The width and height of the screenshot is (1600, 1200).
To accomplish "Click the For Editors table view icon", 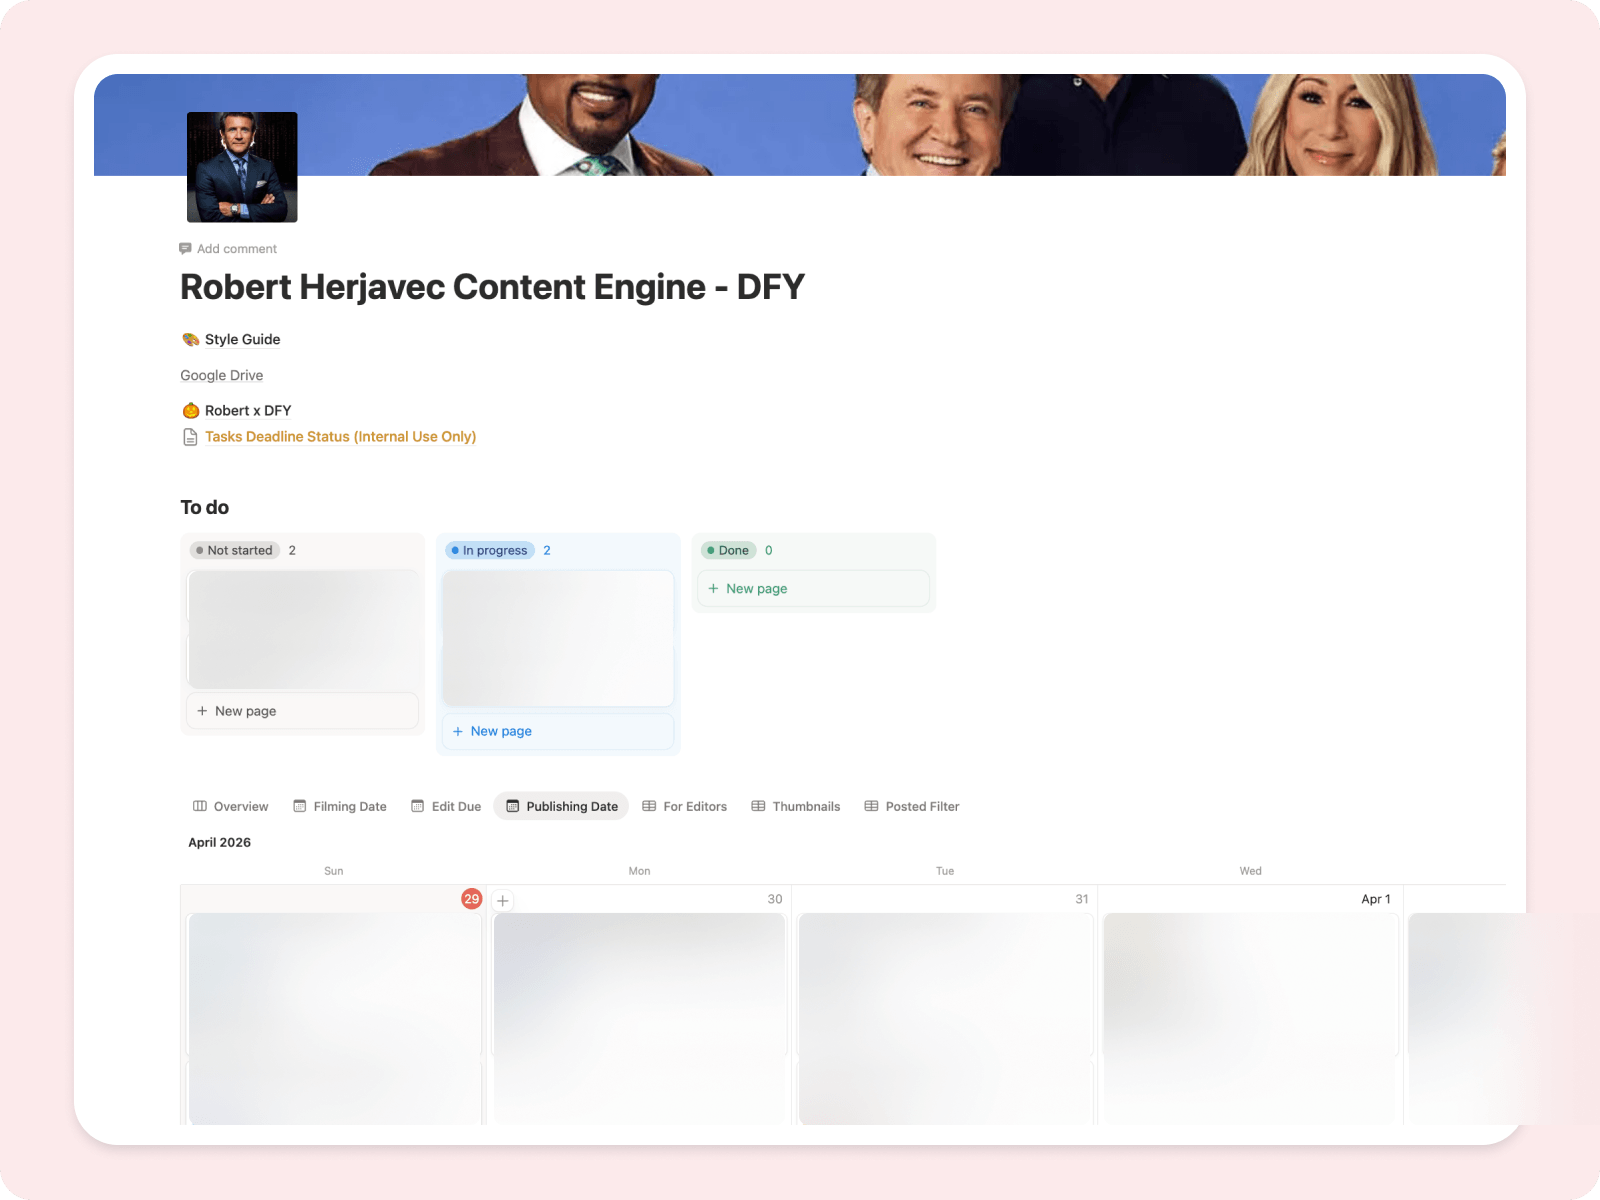I will click(x=650, y=806).
